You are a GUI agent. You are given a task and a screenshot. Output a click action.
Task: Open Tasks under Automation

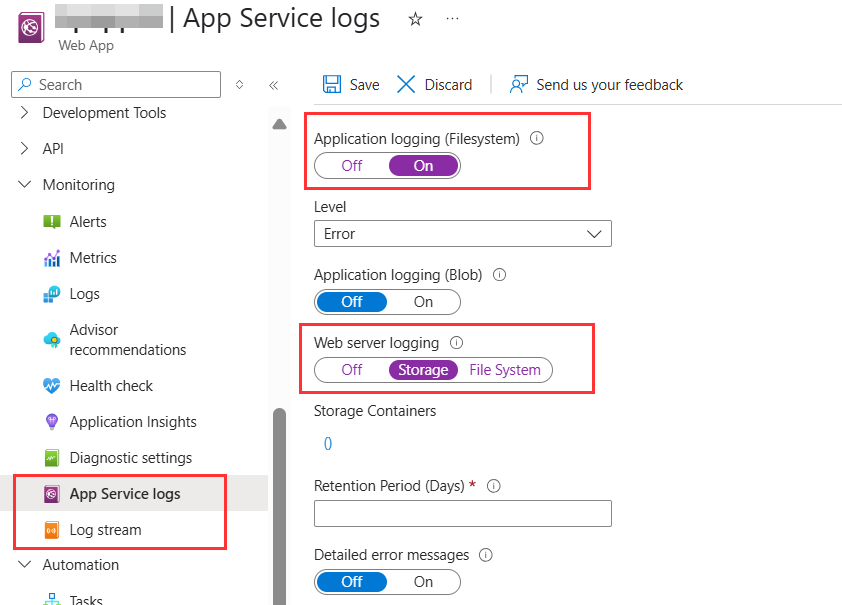pos(86,599)
